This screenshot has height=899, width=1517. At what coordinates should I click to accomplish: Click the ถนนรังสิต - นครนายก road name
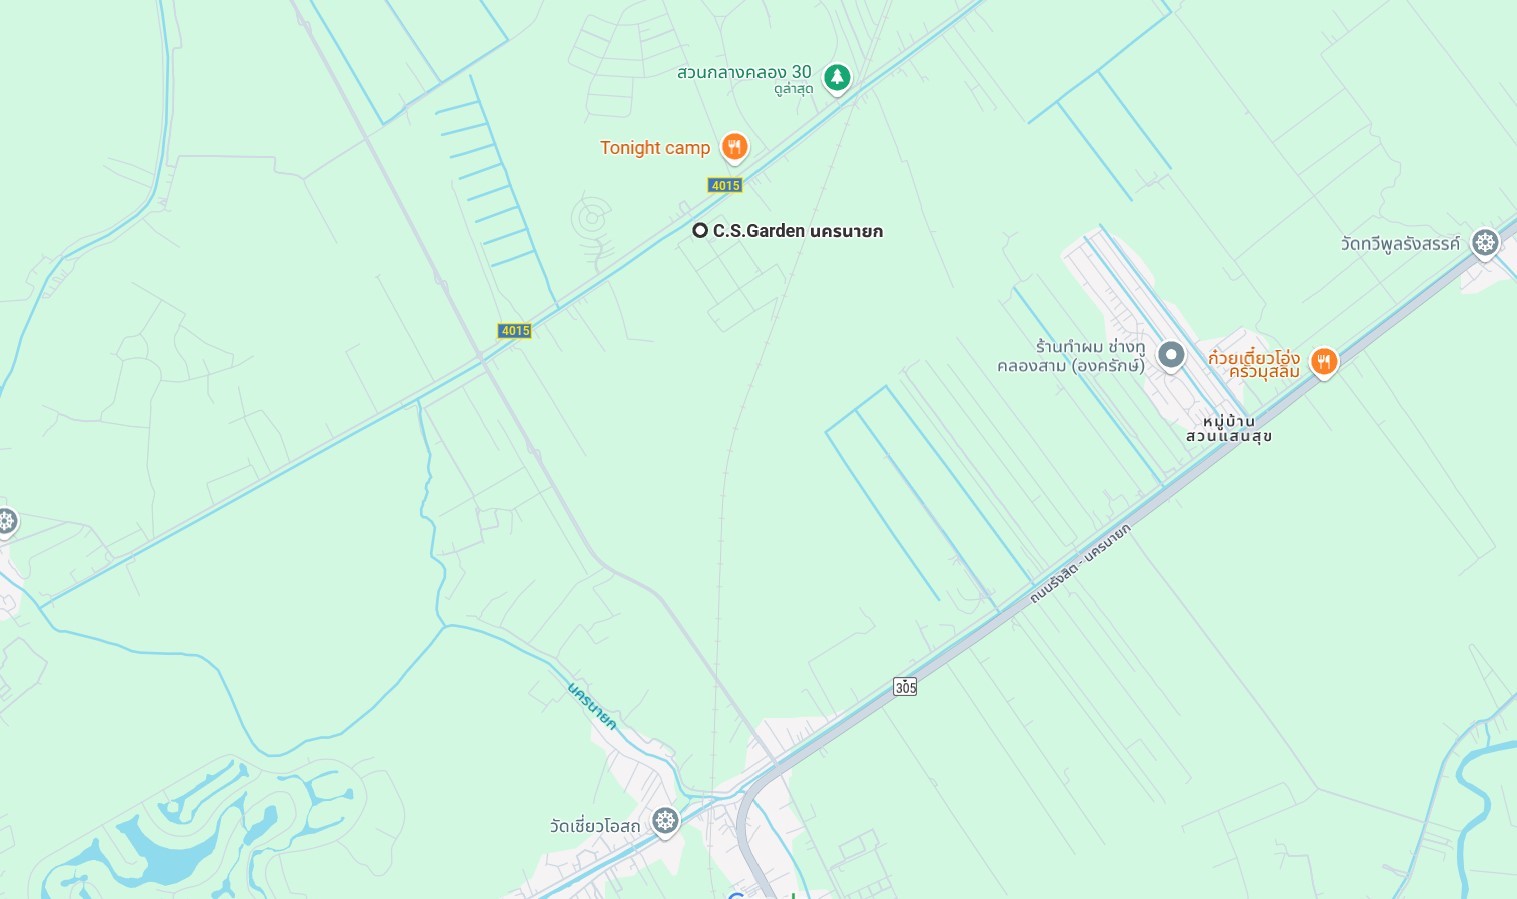[x=1080, y=564]
